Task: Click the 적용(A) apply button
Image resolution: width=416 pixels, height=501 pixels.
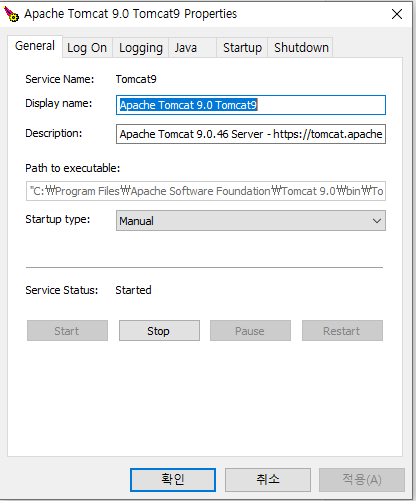Action: pyautogui.click(x=362, y=480)
